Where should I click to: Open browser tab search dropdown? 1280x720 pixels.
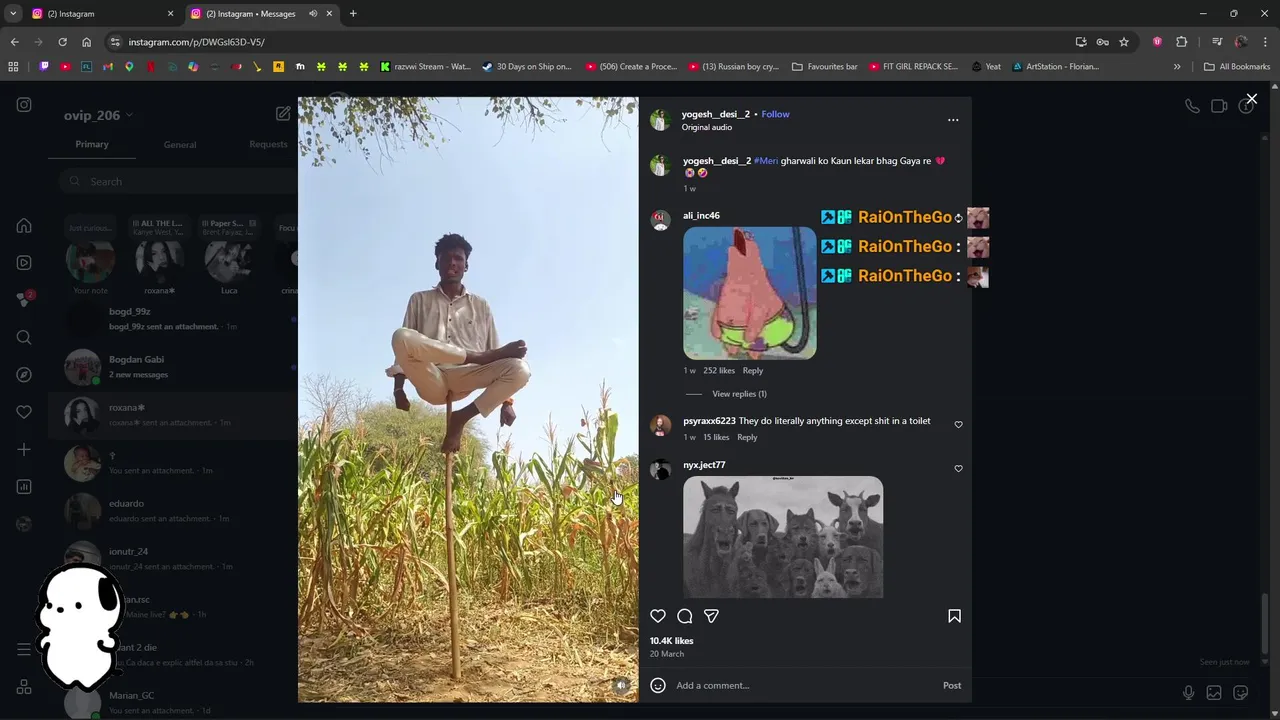tap(13, 14)
